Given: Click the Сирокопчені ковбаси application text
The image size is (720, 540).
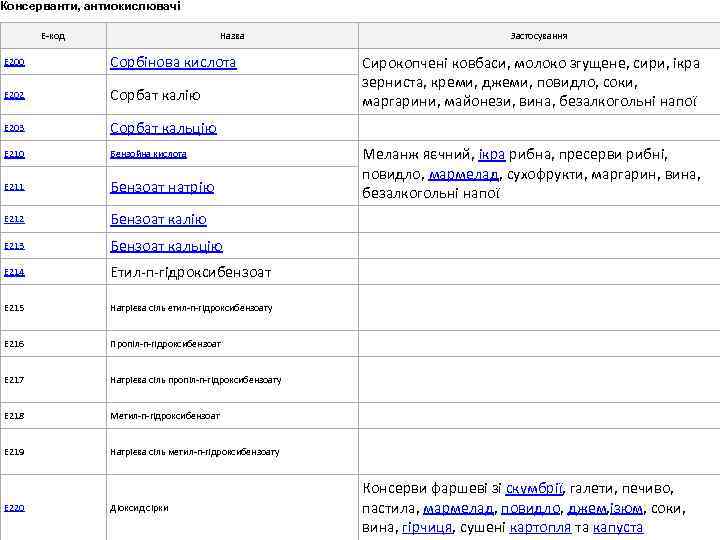Looking at the screenshot, I should (x=531, y=82).
